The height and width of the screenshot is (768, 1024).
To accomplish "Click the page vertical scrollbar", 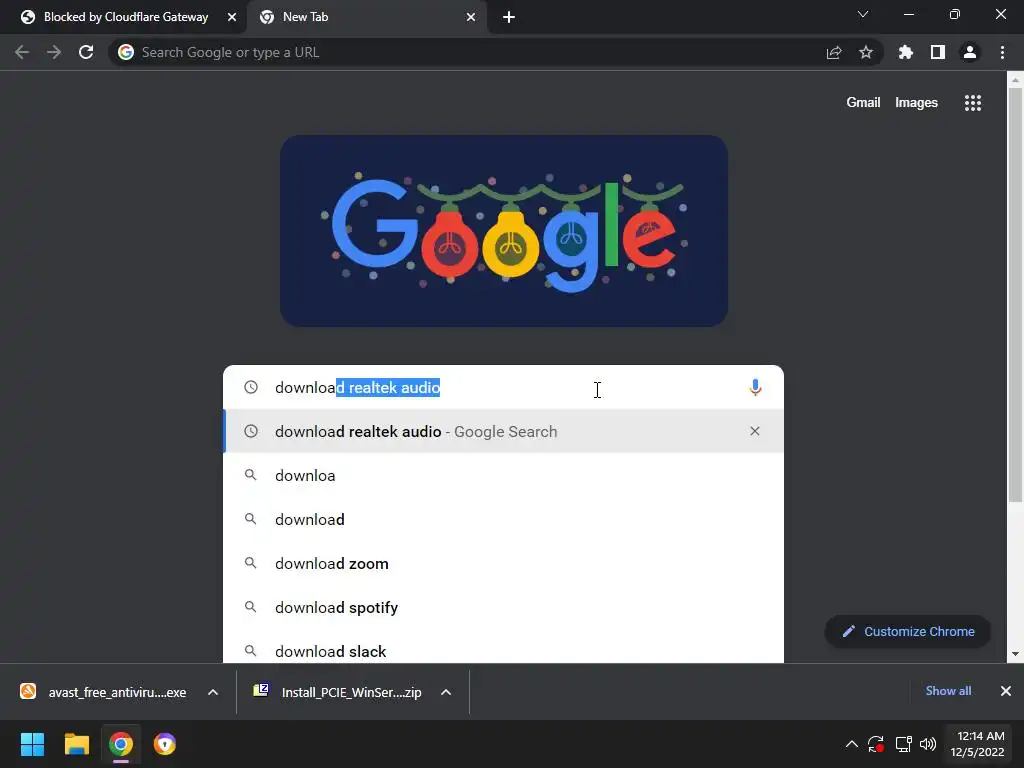I will click(1015, 294).
